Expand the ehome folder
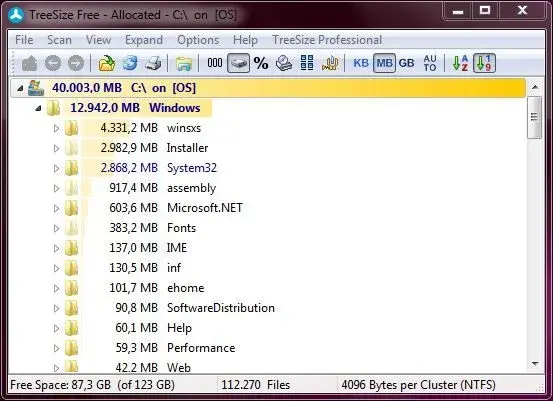 click(56, 288)
